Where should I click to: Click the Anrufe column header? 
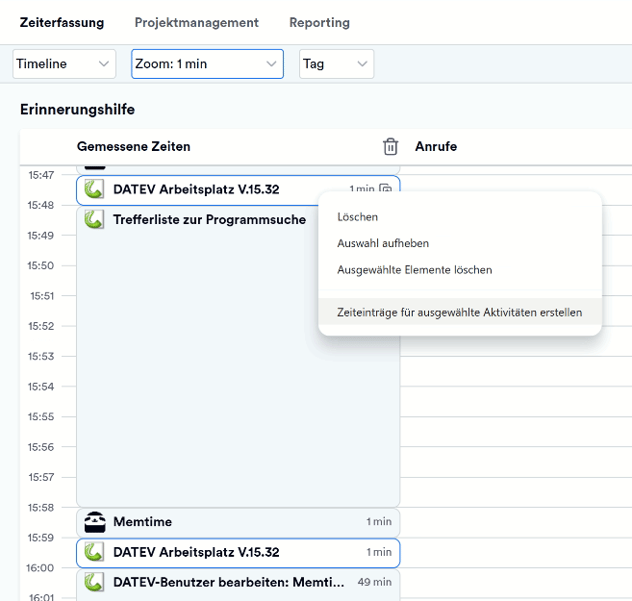[436, 147]
